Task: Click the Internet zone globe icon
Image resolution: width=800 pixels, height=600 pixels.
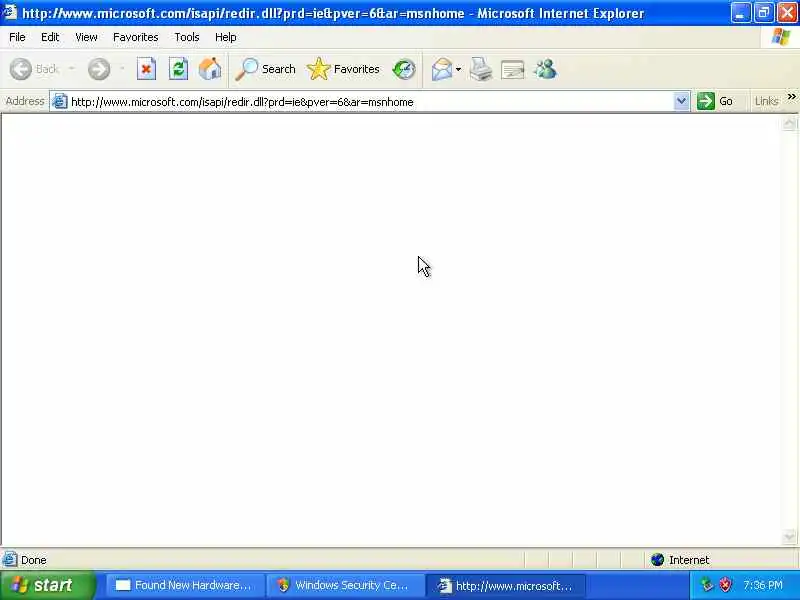Action: point(658,560)
